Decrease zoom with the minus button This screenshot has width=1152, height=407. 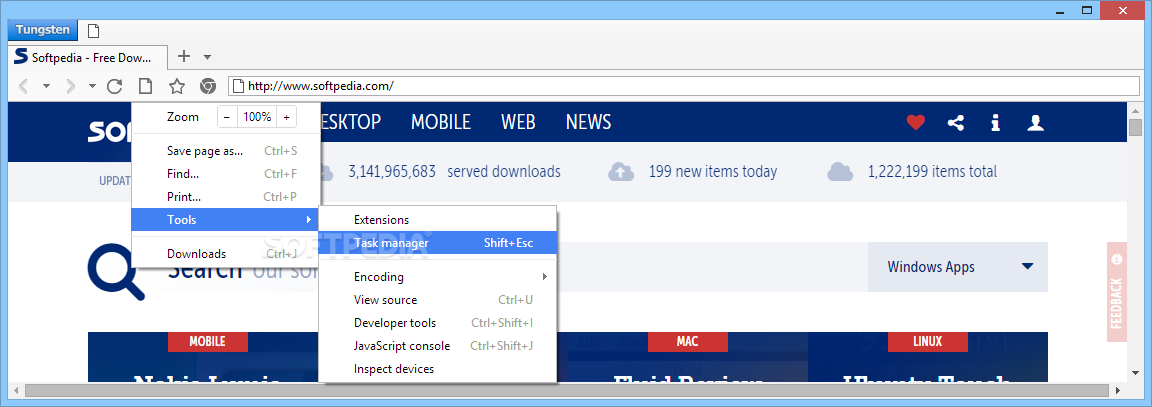click(x=227, y=117)
